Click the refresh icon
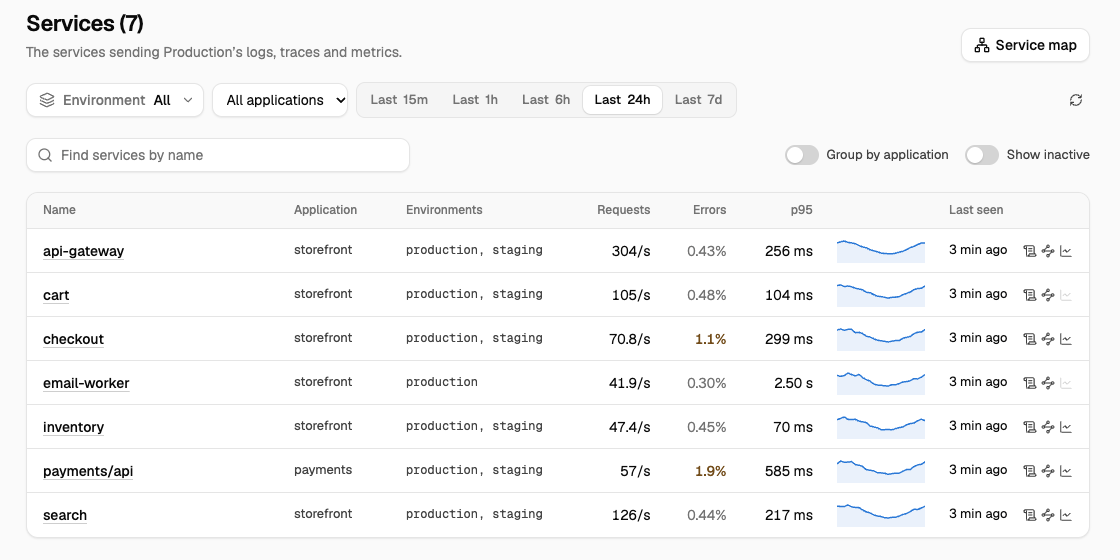Screen dimensions: 1120x560 tap(1076, 100)
